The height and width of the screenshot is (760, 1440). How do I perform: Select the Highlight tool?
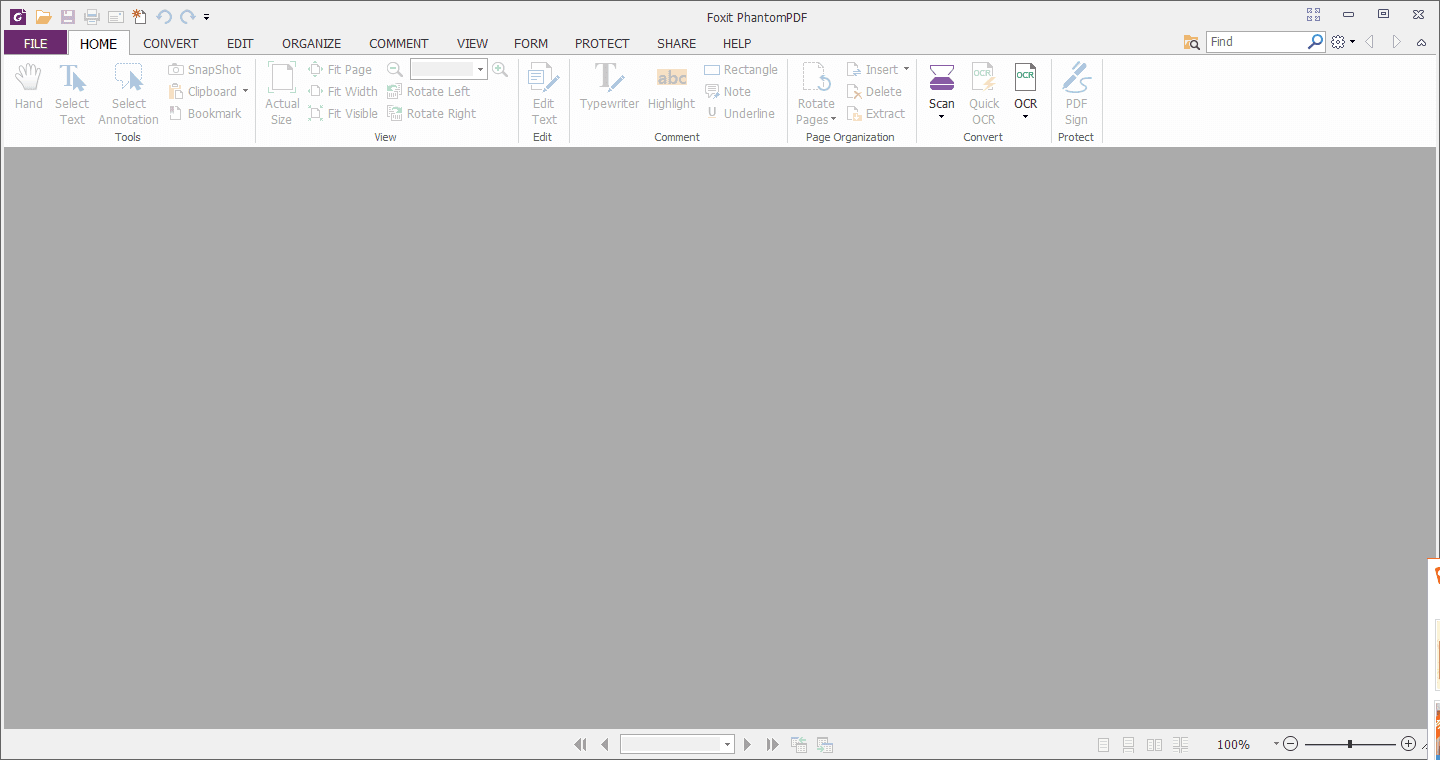point(671,87)
